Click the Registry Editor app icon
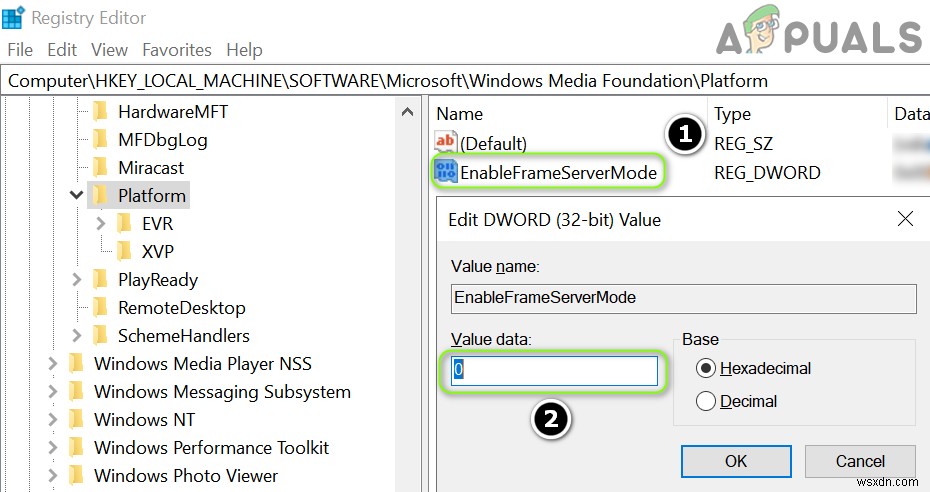This screenshot has width=930, height=492. [x=13, y=18]
